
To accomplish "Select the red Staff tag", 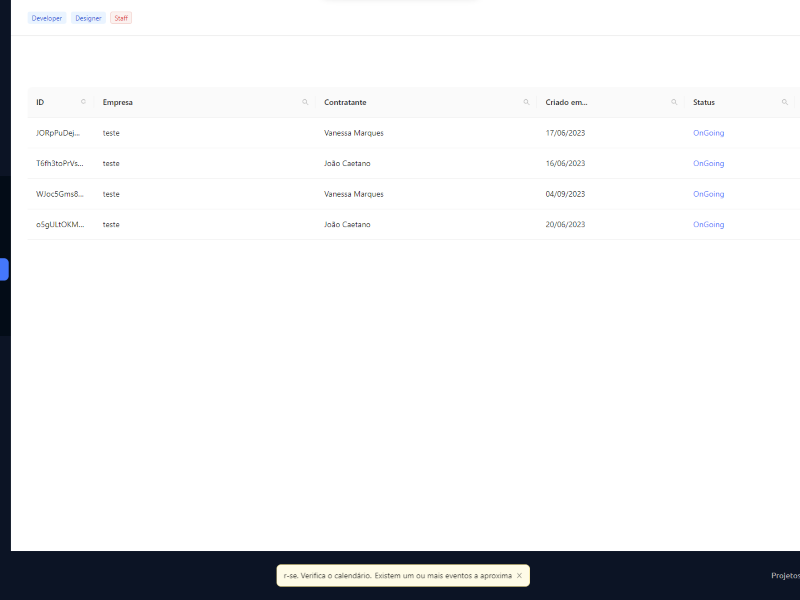I will tap(121, 18).
